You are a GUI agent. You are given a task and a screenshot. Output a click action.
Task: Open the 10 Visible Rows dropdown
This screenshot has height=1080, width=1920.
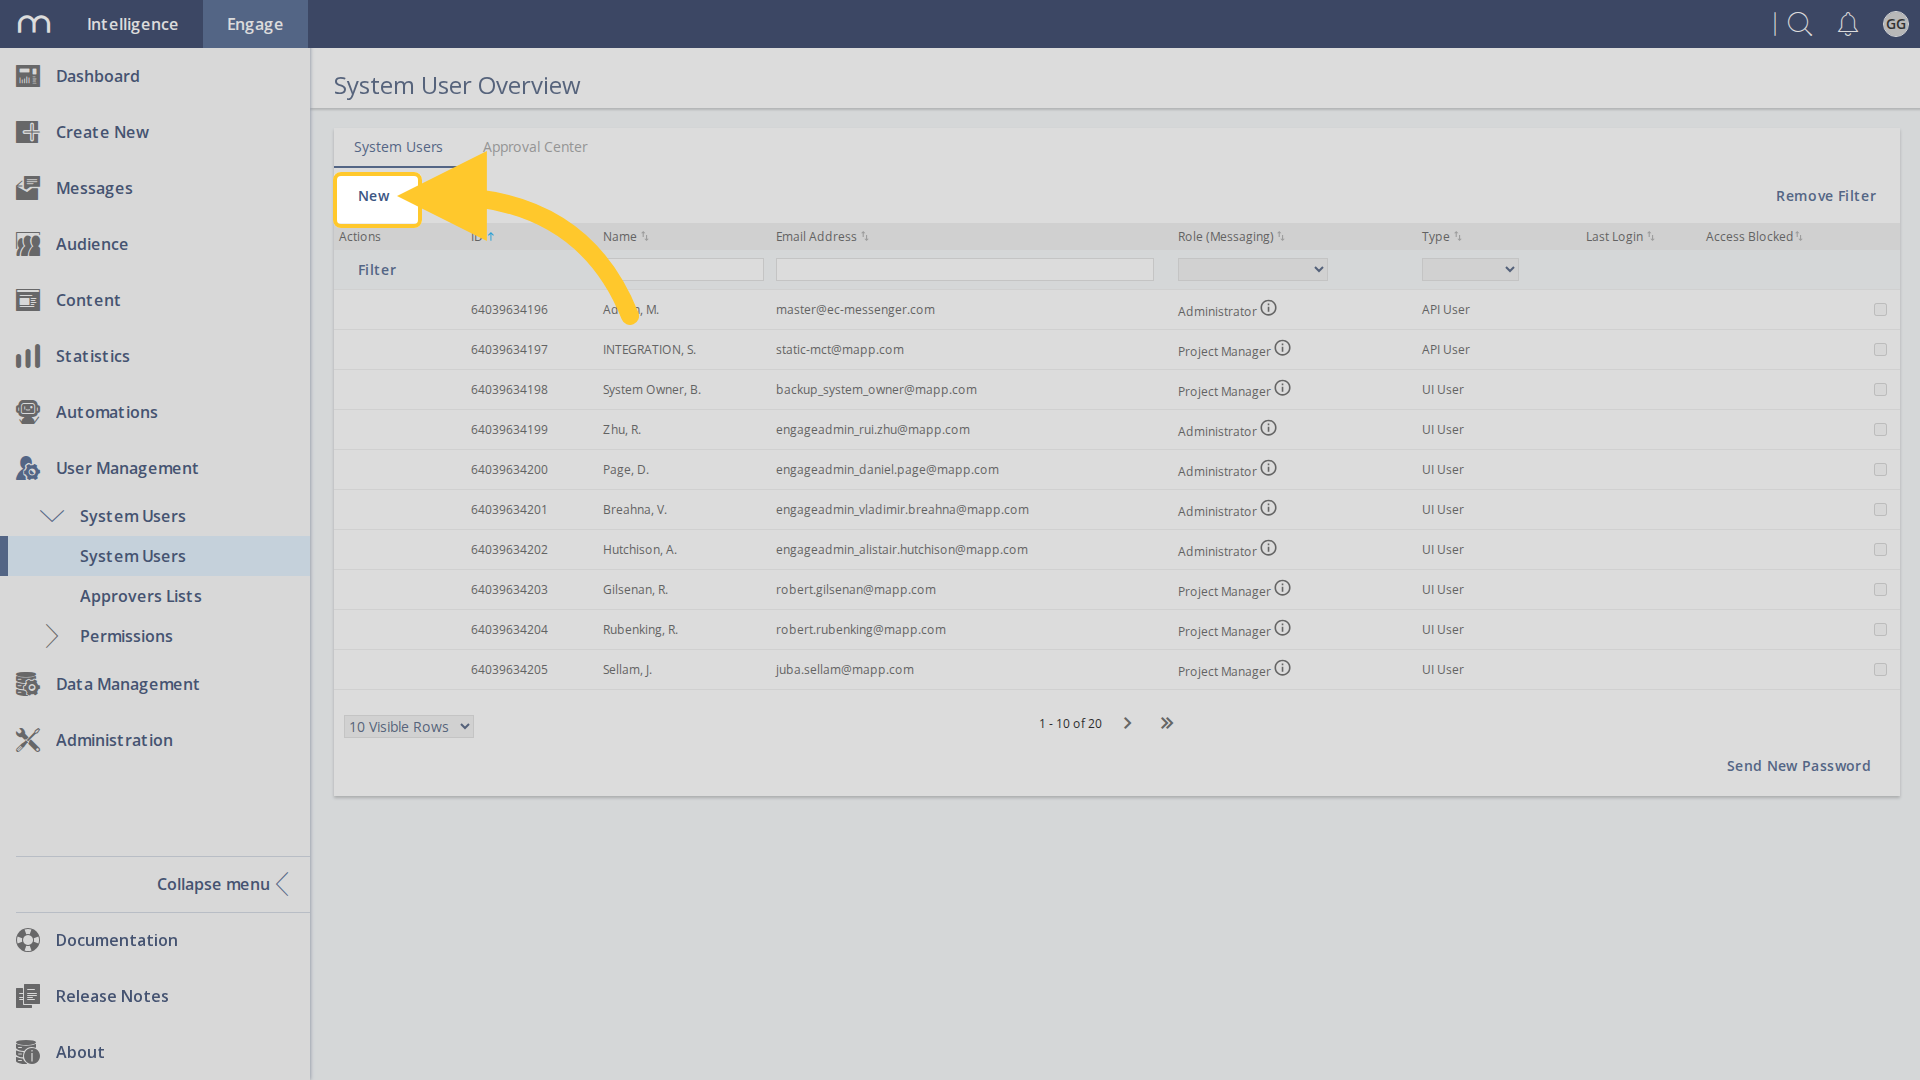pos(408,727)
